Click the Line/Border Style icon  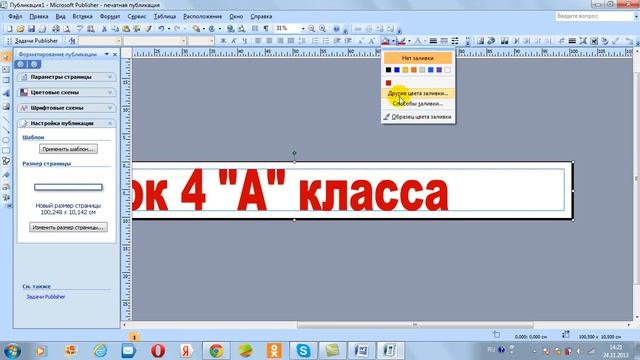click(433, 41)
